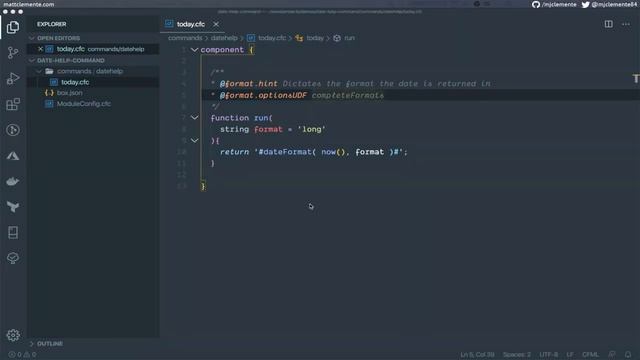The width and height of the screenshot is (640, 360).
Task: Open the Azure triangle icon view
Action: (13, 156)
